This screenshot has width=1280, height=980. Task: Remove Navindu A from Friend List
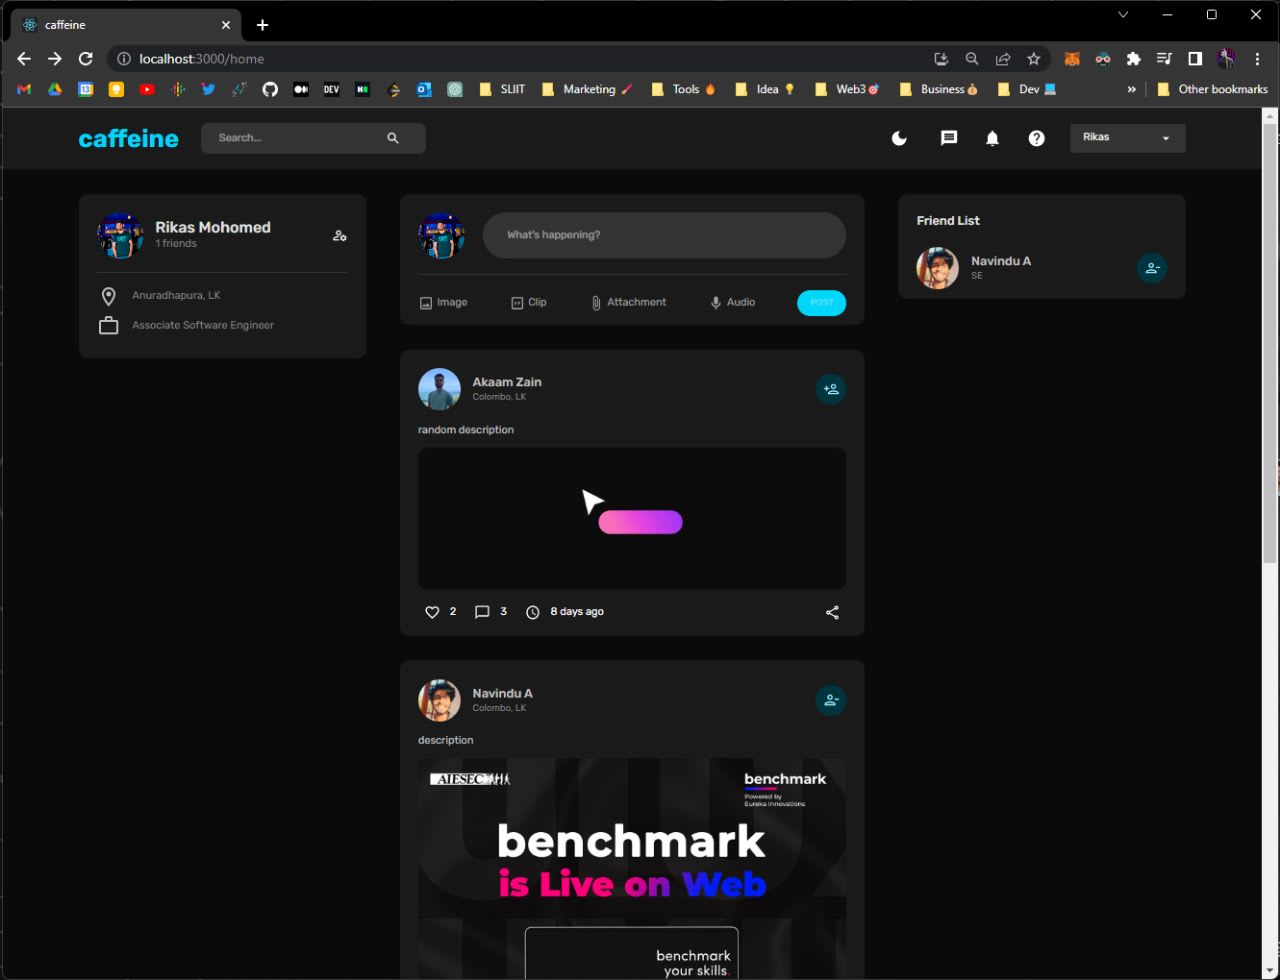(1151, 268)
